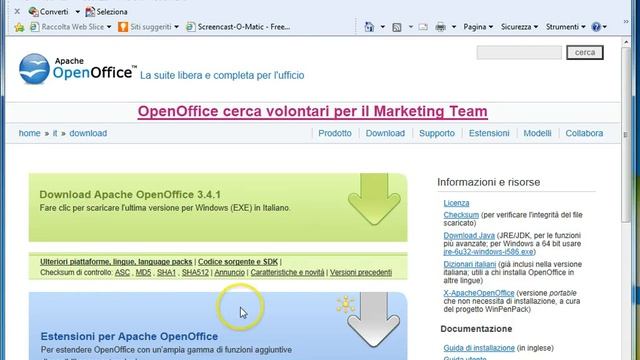Click the green download arrow icon

coord(374,199)
